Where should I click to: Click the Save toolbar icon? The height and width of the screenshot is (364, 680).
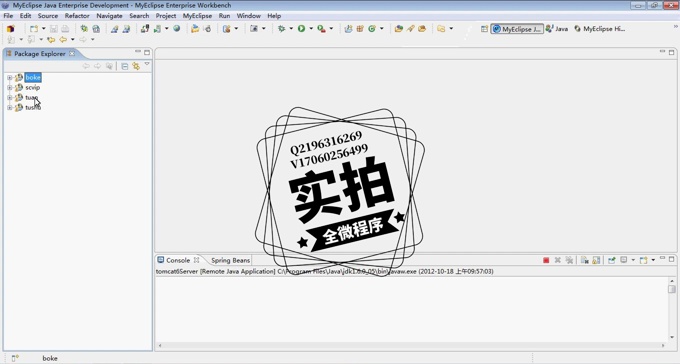(x=54, y=29)
